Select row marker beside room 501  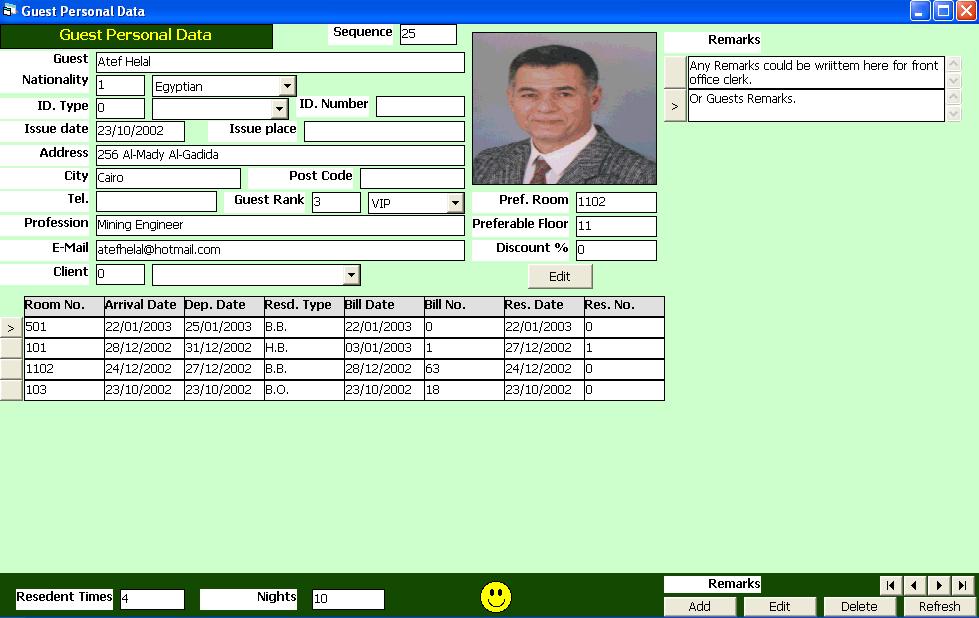(11, 327)
